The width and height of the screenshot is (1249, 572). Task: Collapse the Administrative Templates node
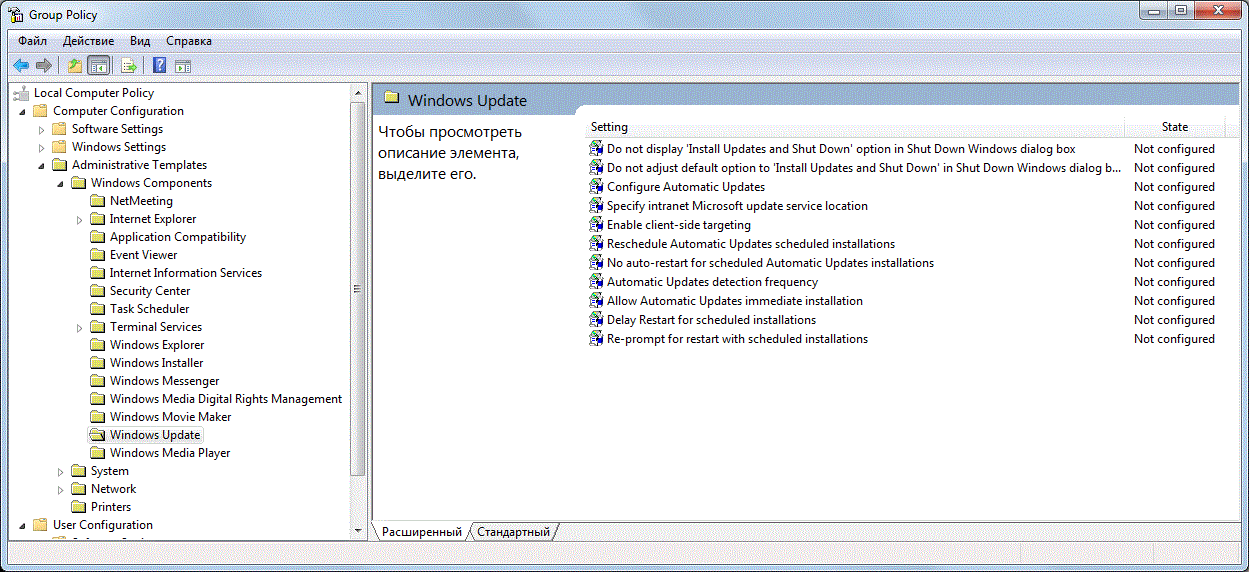point(41,165)
